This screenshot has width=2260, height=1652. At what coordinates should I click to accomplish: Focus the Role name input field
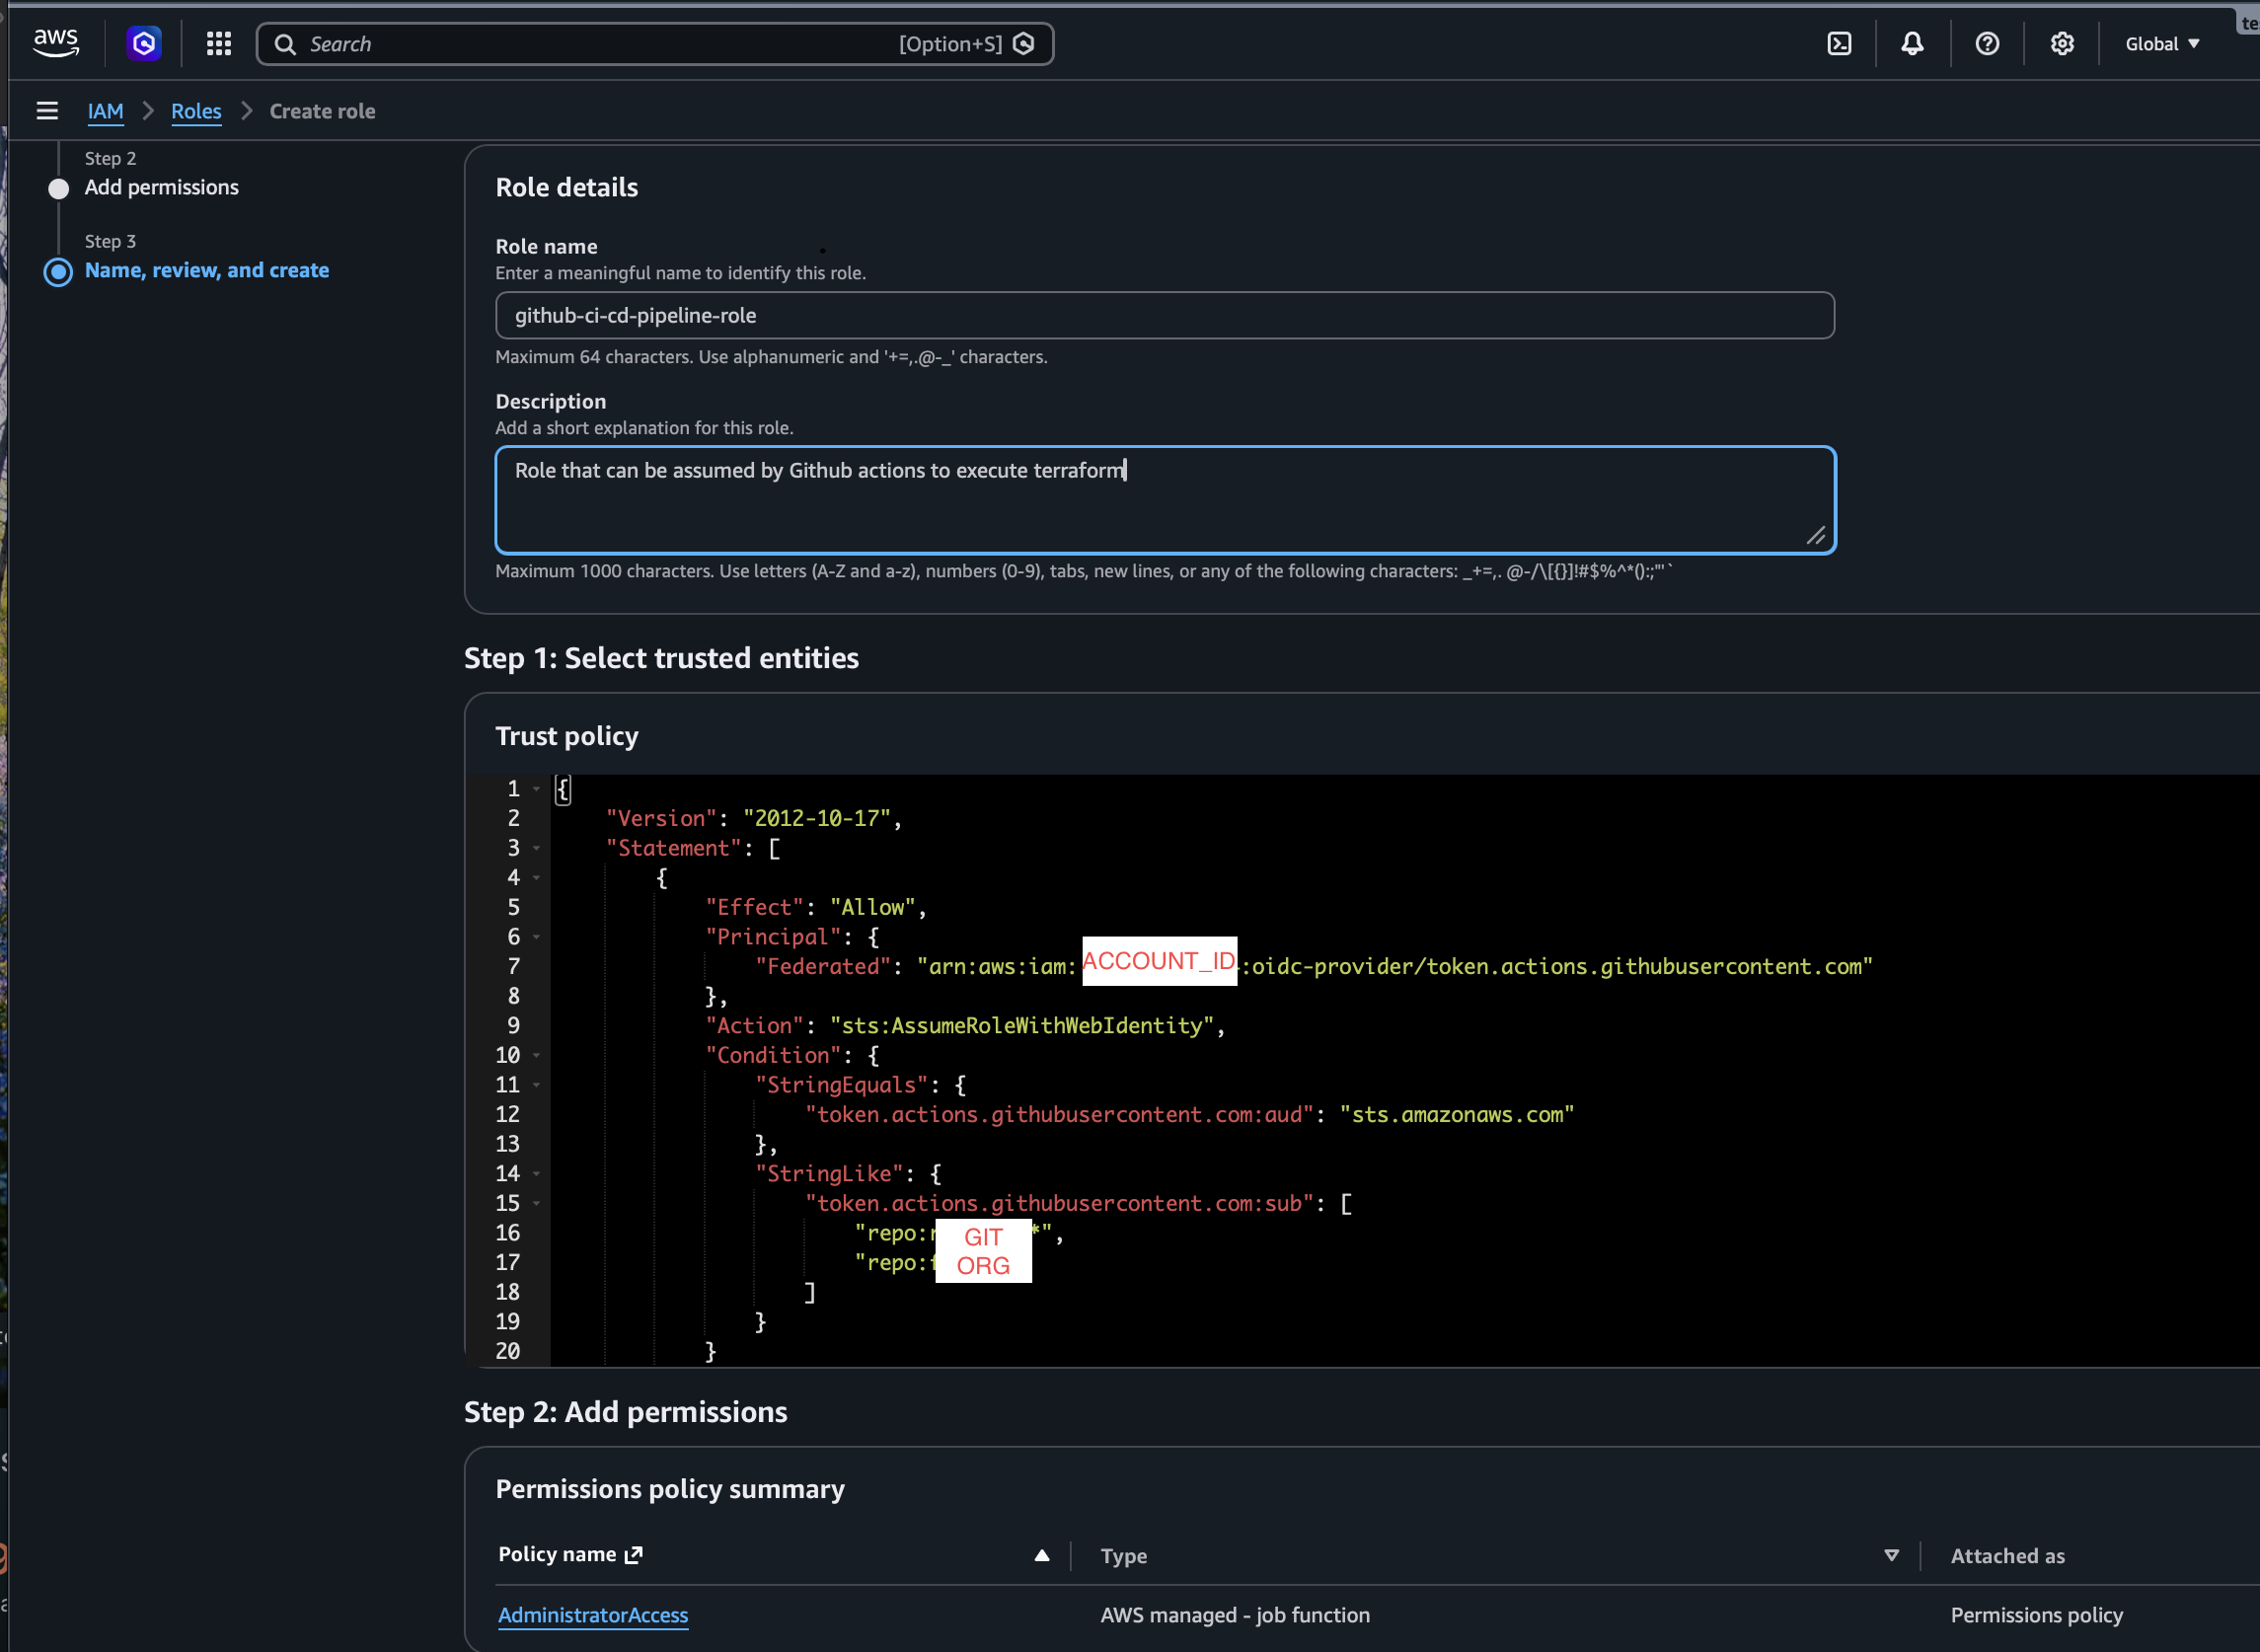pyautogui.click(x=1165, y=316)
